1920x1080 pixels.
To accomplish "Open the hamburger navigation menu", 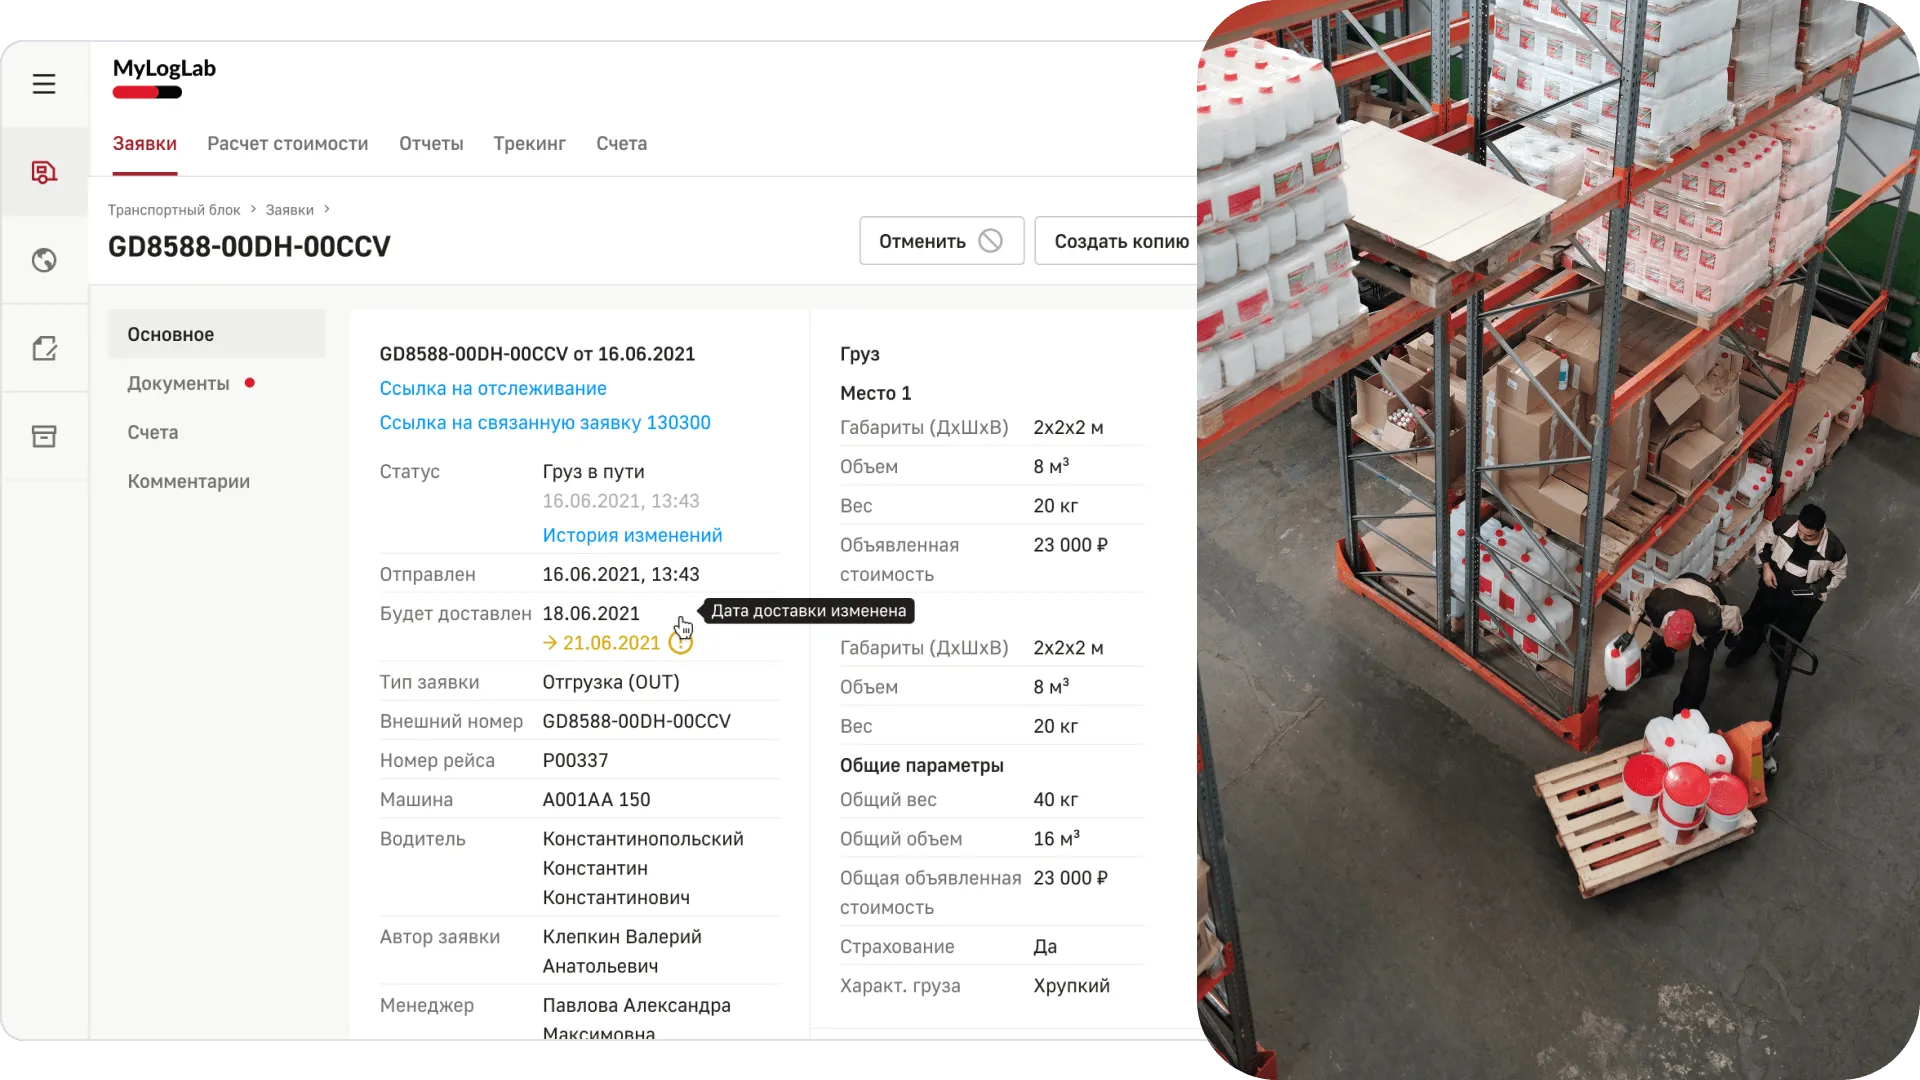I will pos(44,84).
